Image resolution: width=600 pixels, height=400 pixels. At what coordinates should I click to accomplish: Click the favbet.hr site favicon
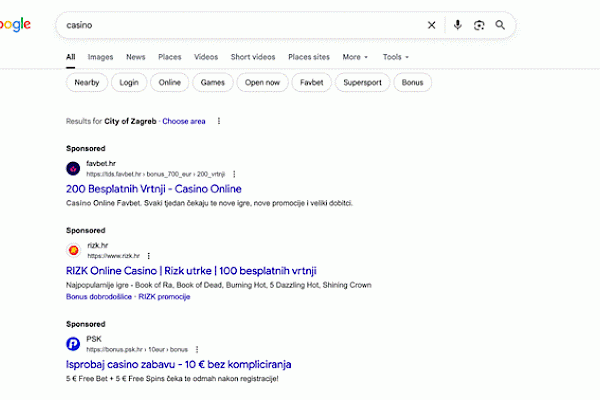point(73,168)
